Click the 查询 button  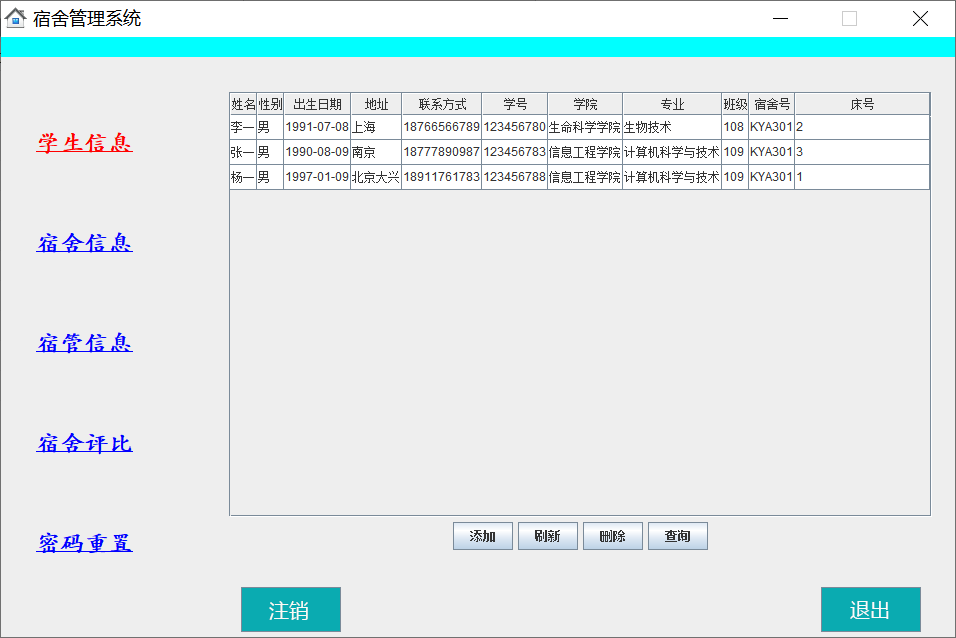[x=678, y=536]
